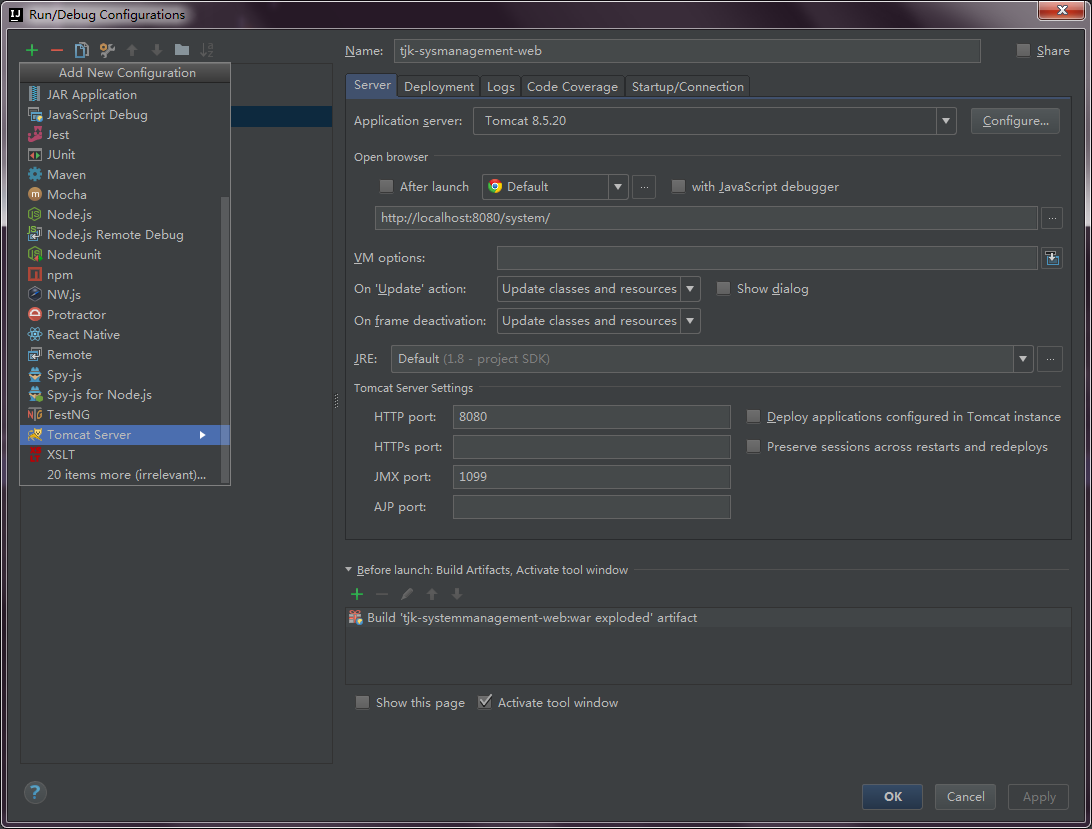Open the Logs tab

click(x=500, y=86)
